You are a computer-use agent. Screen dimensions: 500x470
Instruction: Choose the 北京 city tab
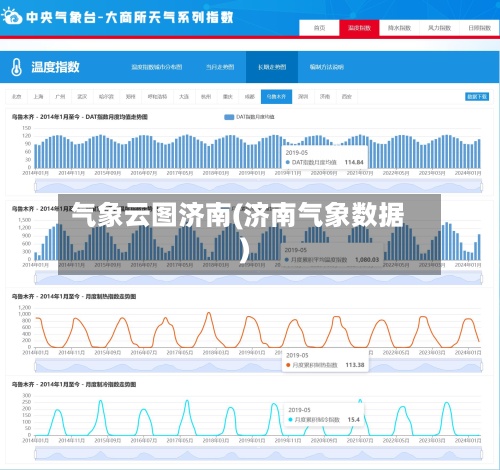16,97
